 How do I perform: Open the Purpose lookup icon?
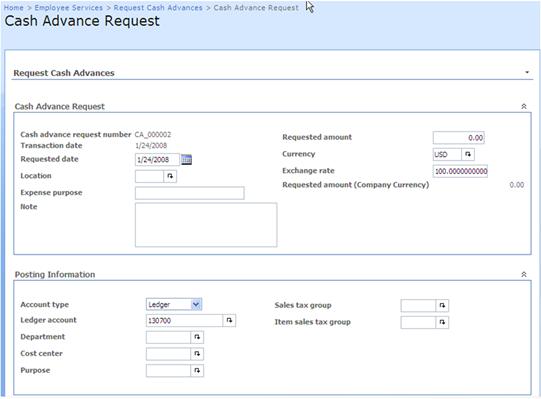(x=197, y=370)
